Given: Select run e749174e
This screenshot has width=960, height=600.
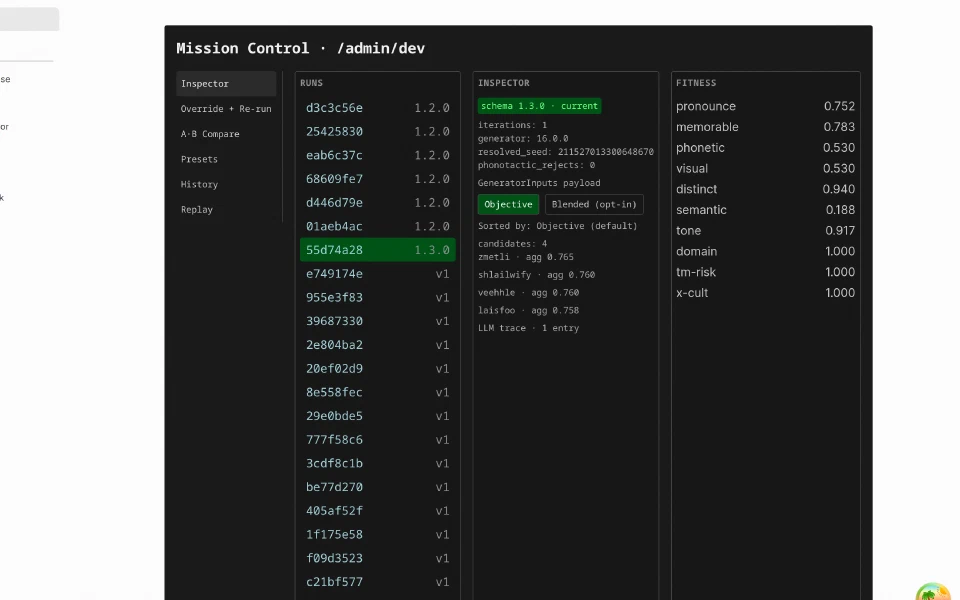Looking at the screenshot, I should click(x=378, y=274).
